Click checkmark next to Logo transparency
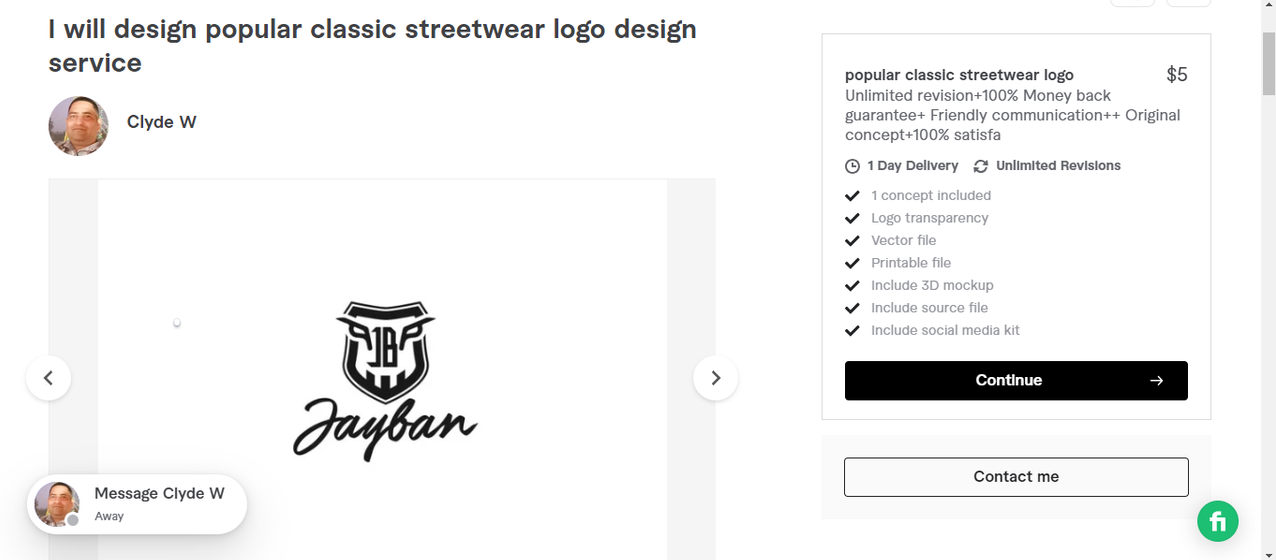The width and height of the screenshot is (1276, 560). (x=853, y=218)
